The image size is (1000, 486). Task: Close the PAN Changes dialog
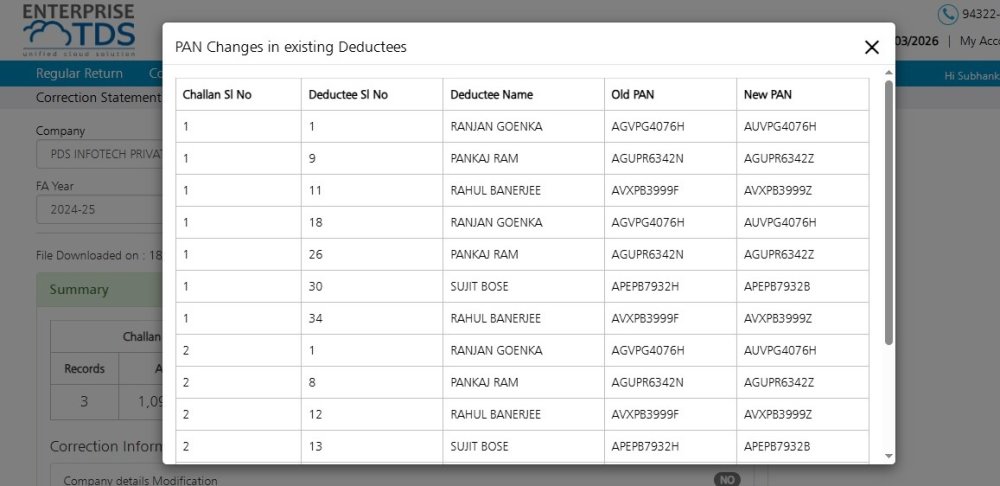click(x=871, y=47)
